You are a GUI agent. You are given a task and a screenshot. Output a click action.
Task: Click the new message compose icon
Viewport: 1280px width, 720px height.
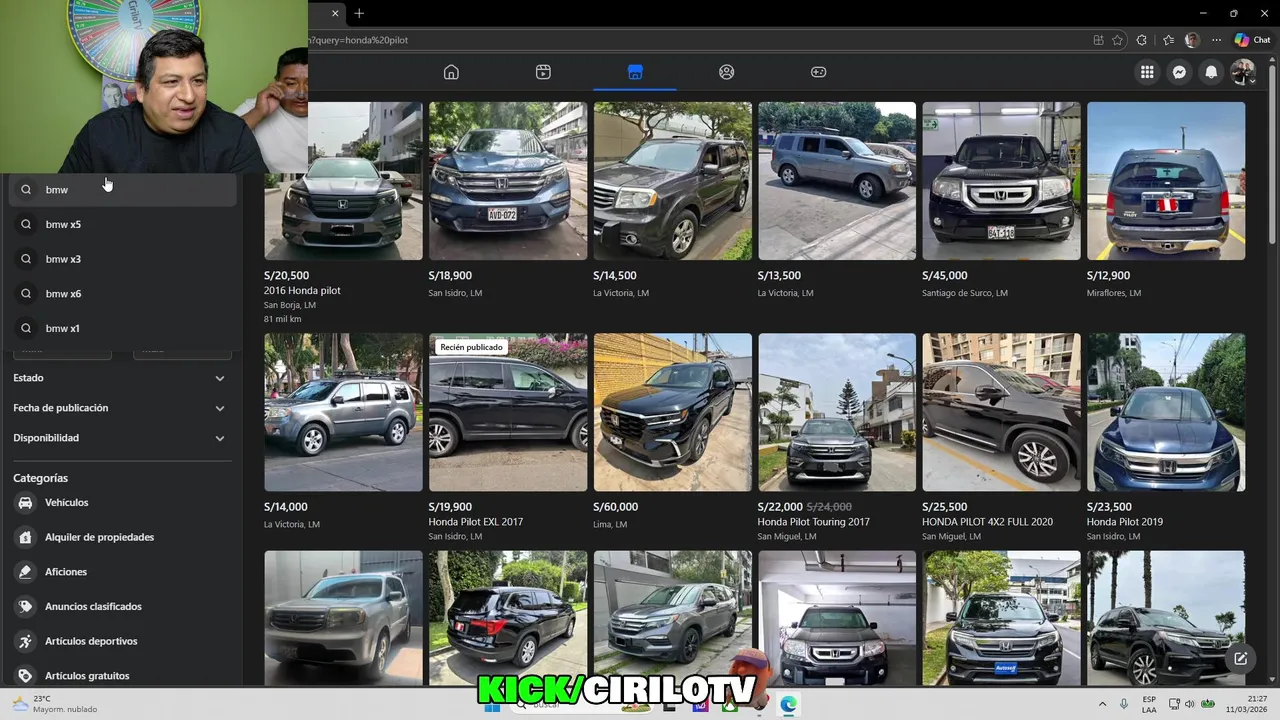(1240, 658)
